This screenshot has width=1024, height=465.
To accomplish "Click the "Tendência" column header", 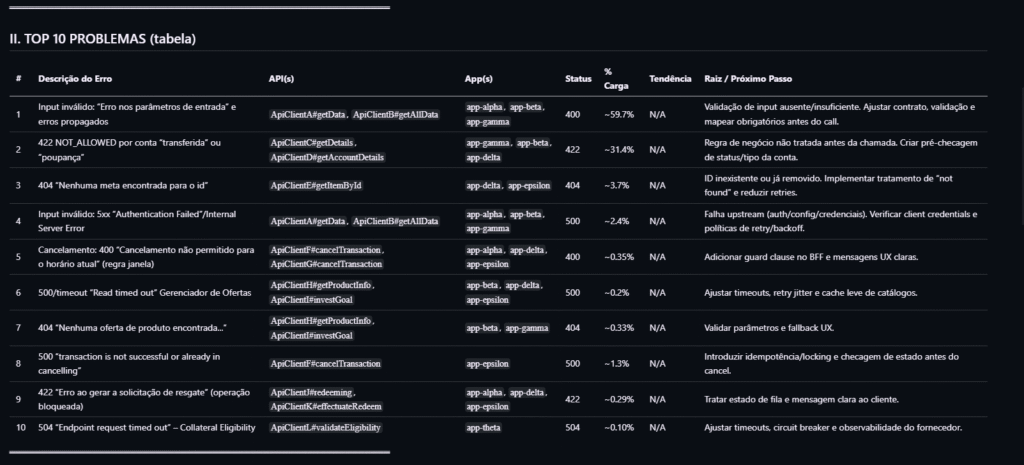I will click(x=670, y=78).
